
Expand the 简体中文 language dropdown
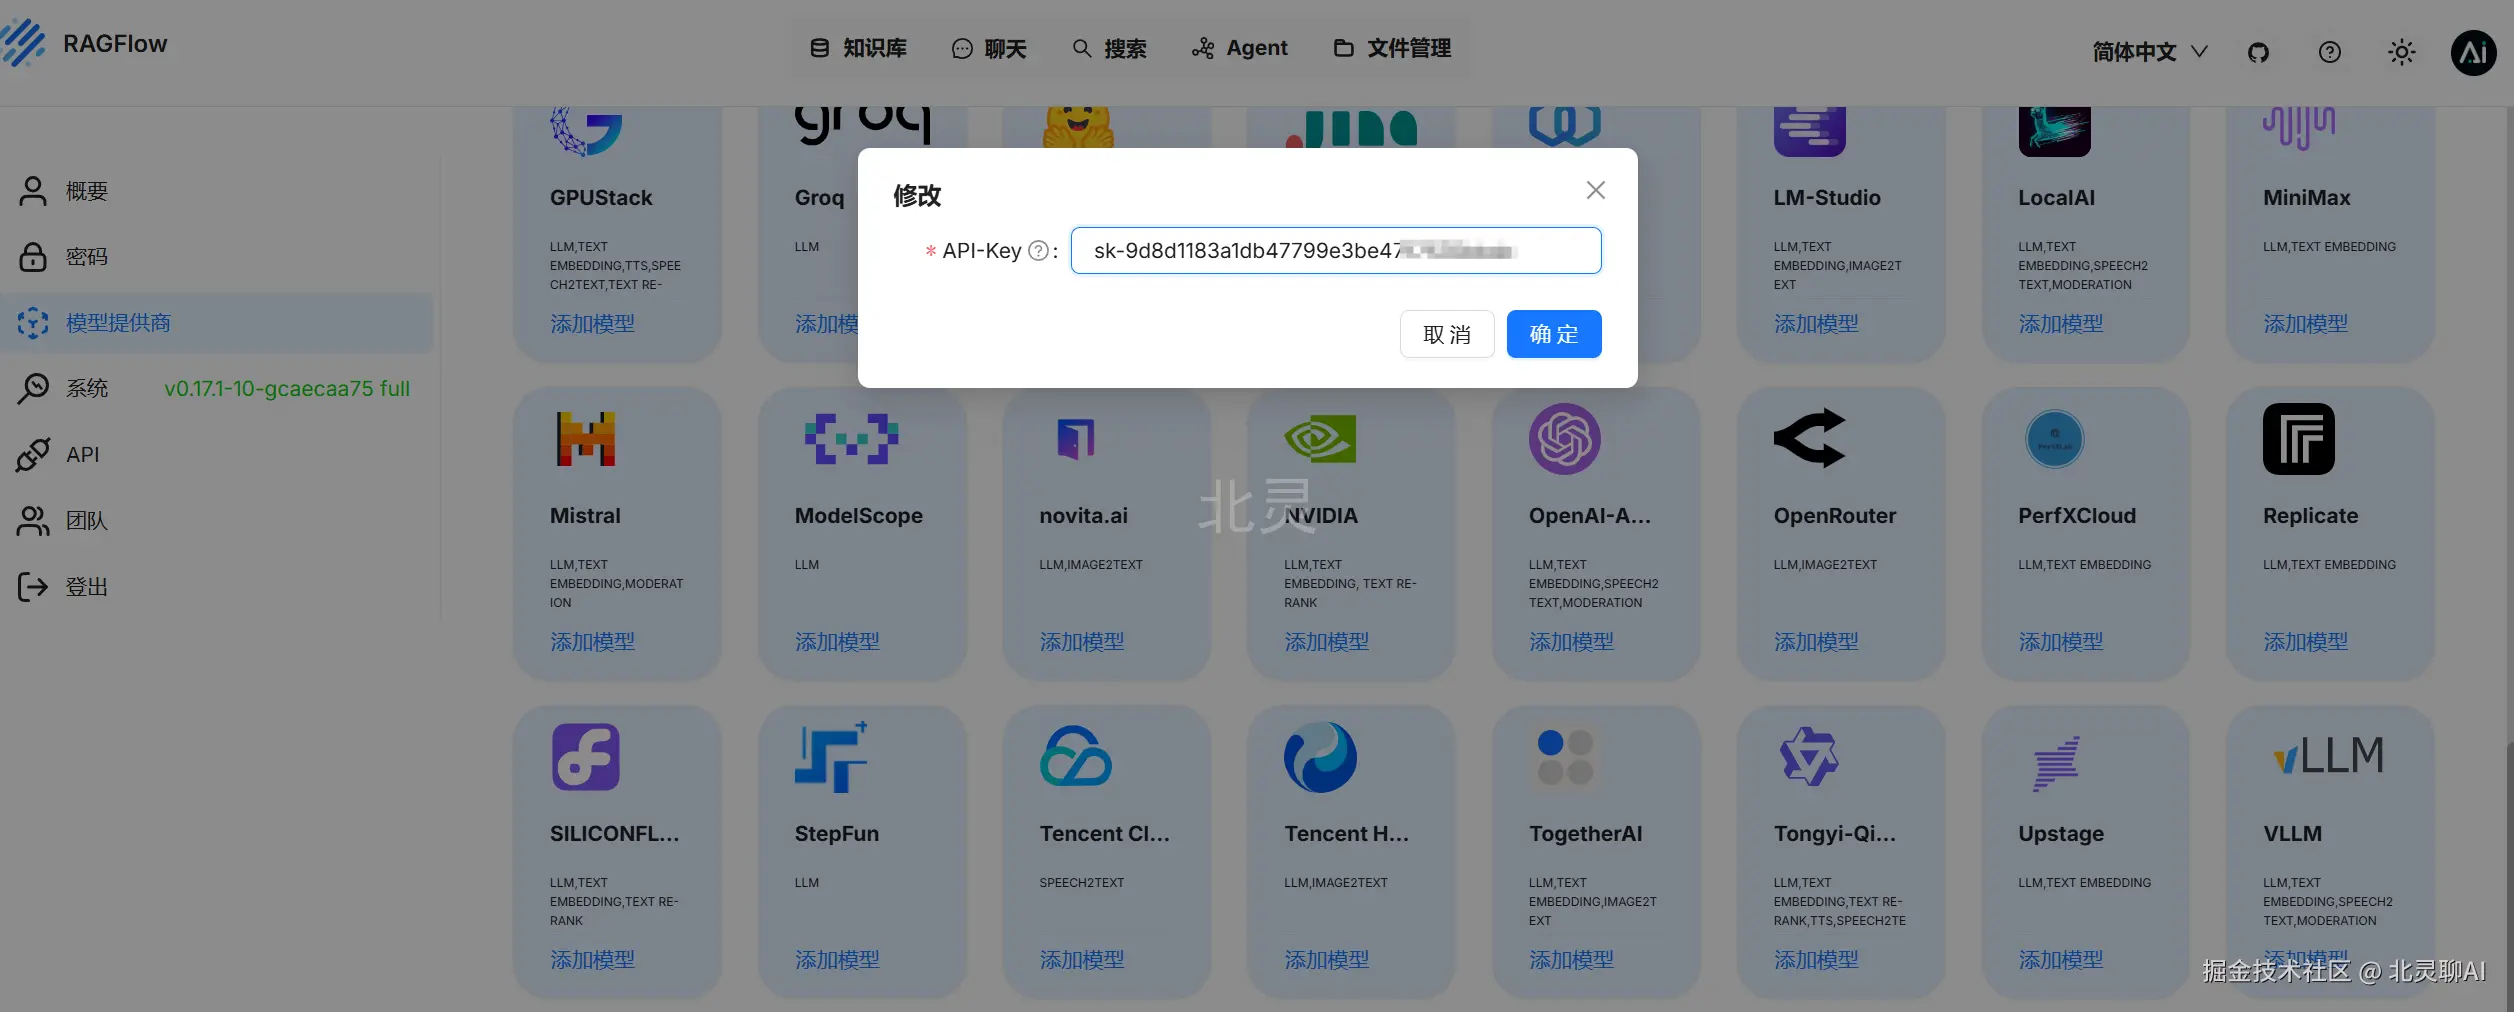tap(2149, 52)
